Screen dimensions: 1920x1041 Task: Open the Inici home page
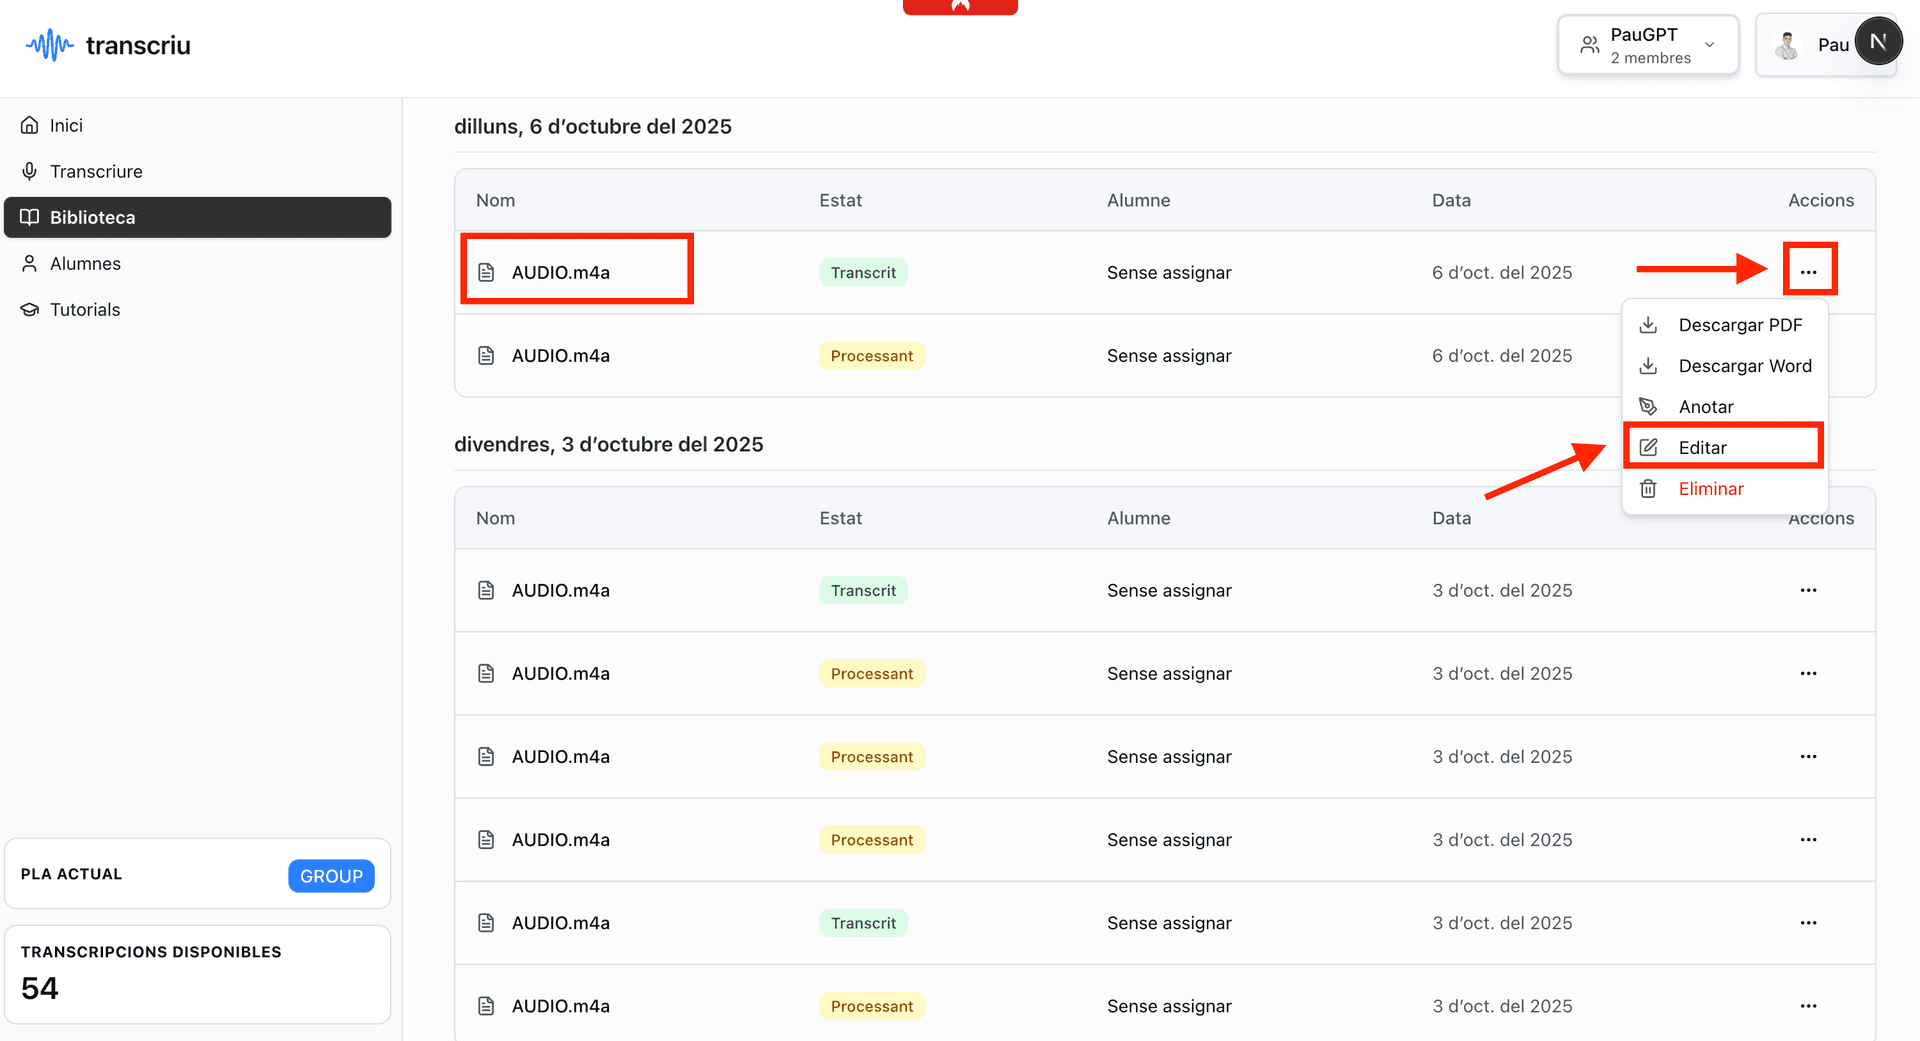[66, 125]
